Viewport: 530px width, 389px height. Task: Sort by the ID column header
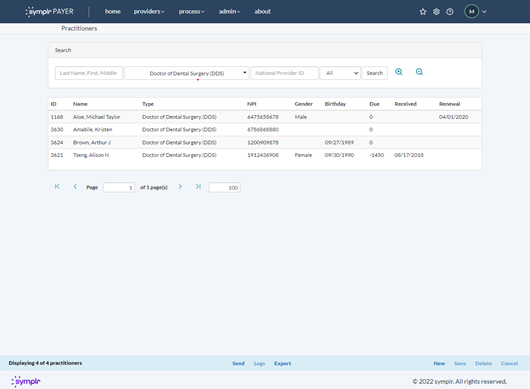point(53,104)
